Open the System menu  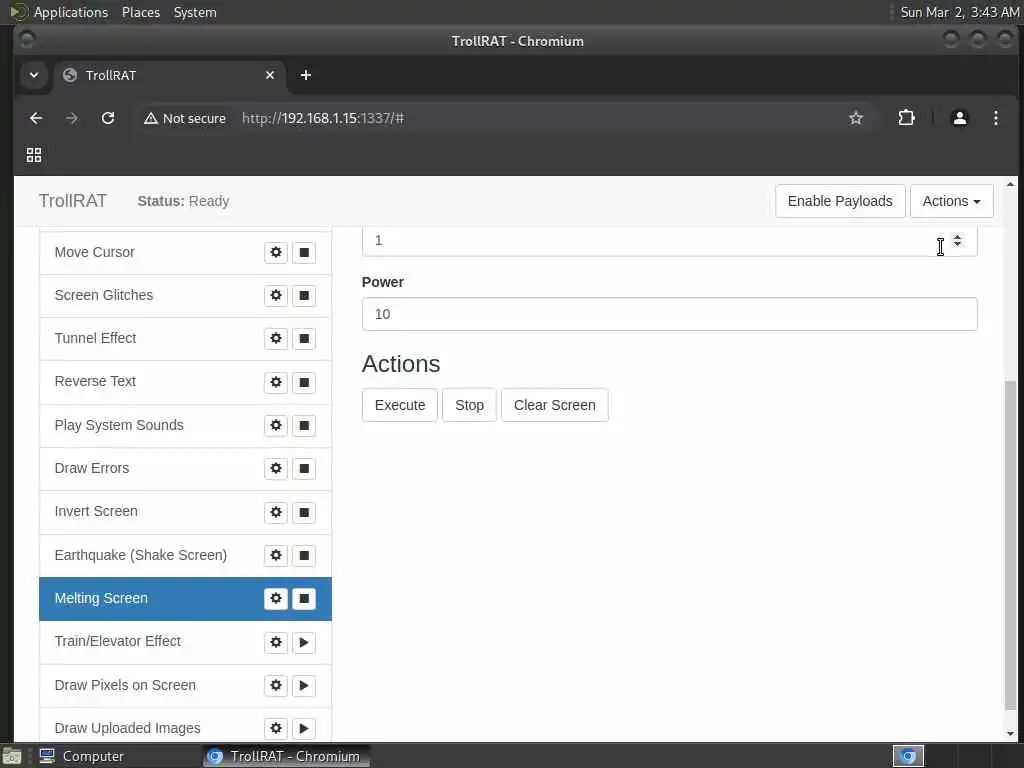pyautogui.click(x=195, y=12)
